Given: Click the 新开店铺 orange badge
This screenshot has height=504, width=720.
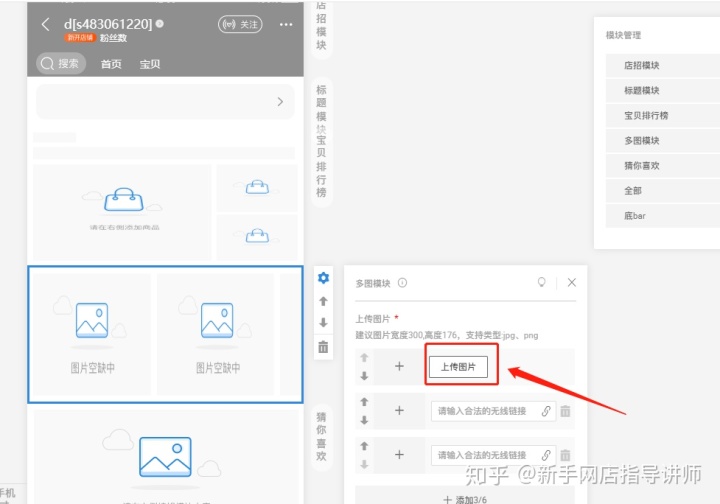Looking at the screenshot, I should pyautogui.click(x=80, y=38).
